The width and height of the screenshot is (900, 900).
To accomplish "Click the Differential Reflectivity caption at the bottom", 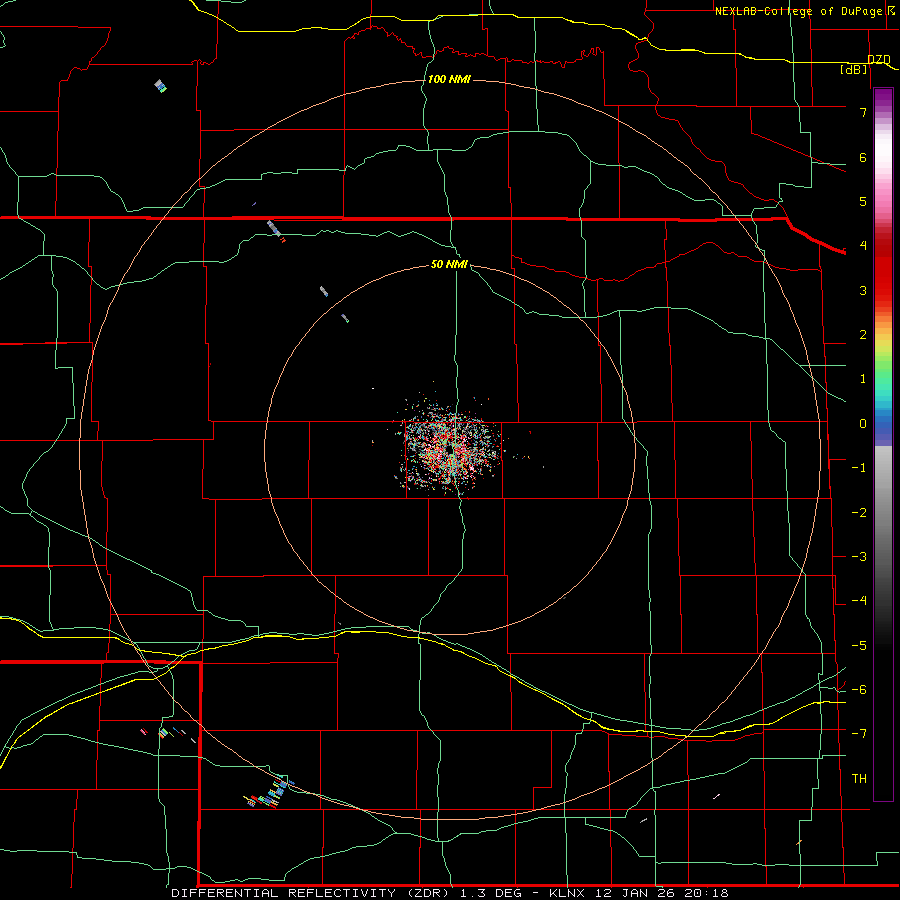I will coord(450,893).
